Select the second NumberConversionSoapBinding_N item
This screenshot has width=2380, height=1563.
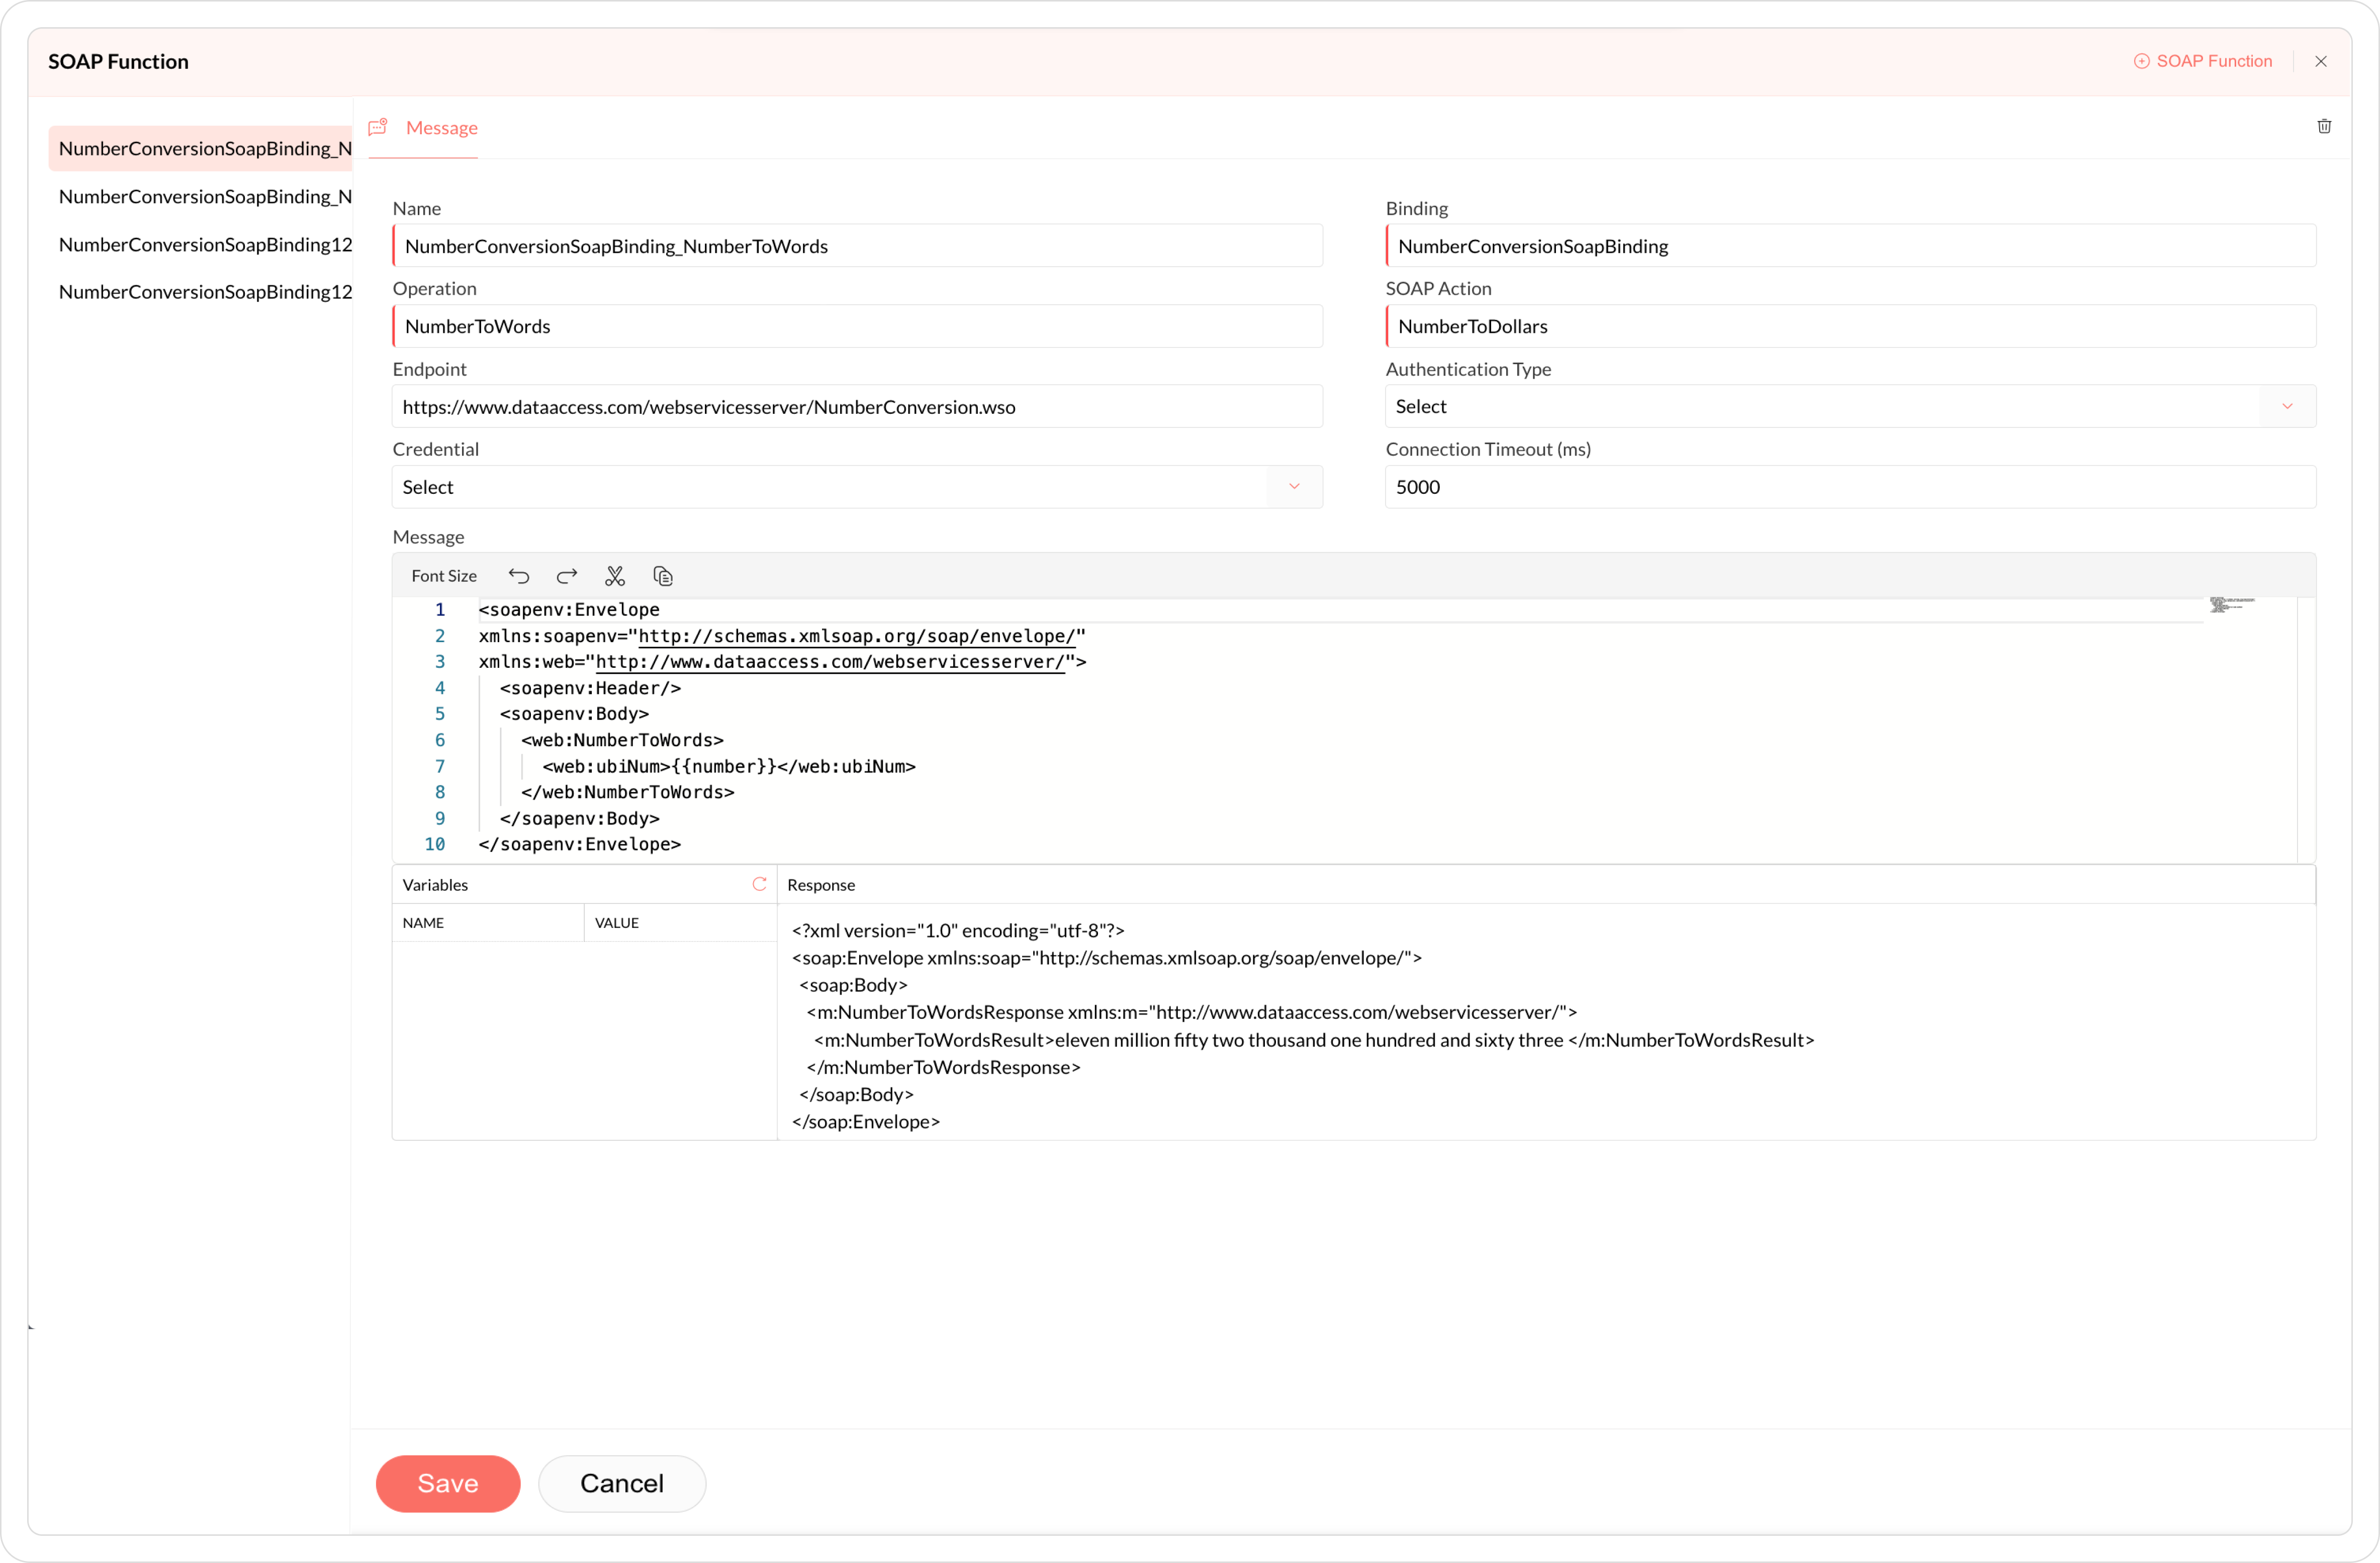205,196
